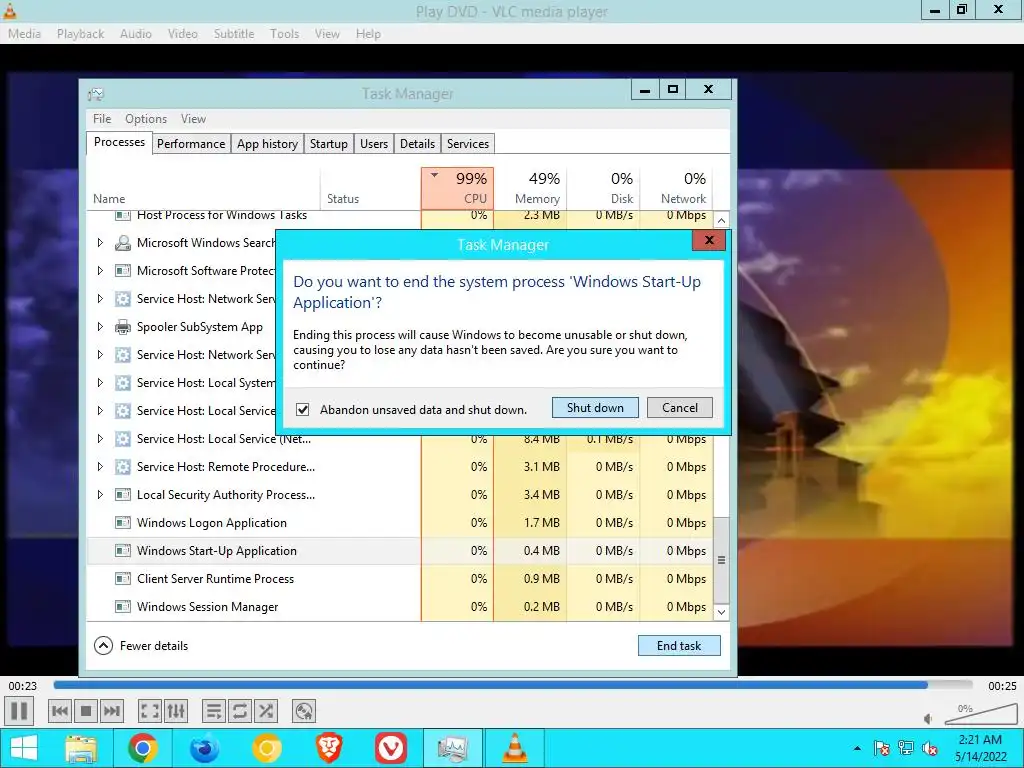The width and height of the screenshot is (1024, 768).
Task: Open VLC Subtitle menu
Action: (x=234, y=34)
